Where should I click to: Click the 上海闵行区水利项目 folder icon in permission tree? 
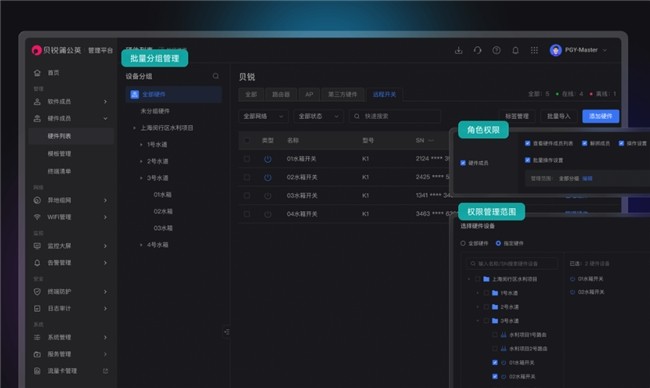coord(486,279)
